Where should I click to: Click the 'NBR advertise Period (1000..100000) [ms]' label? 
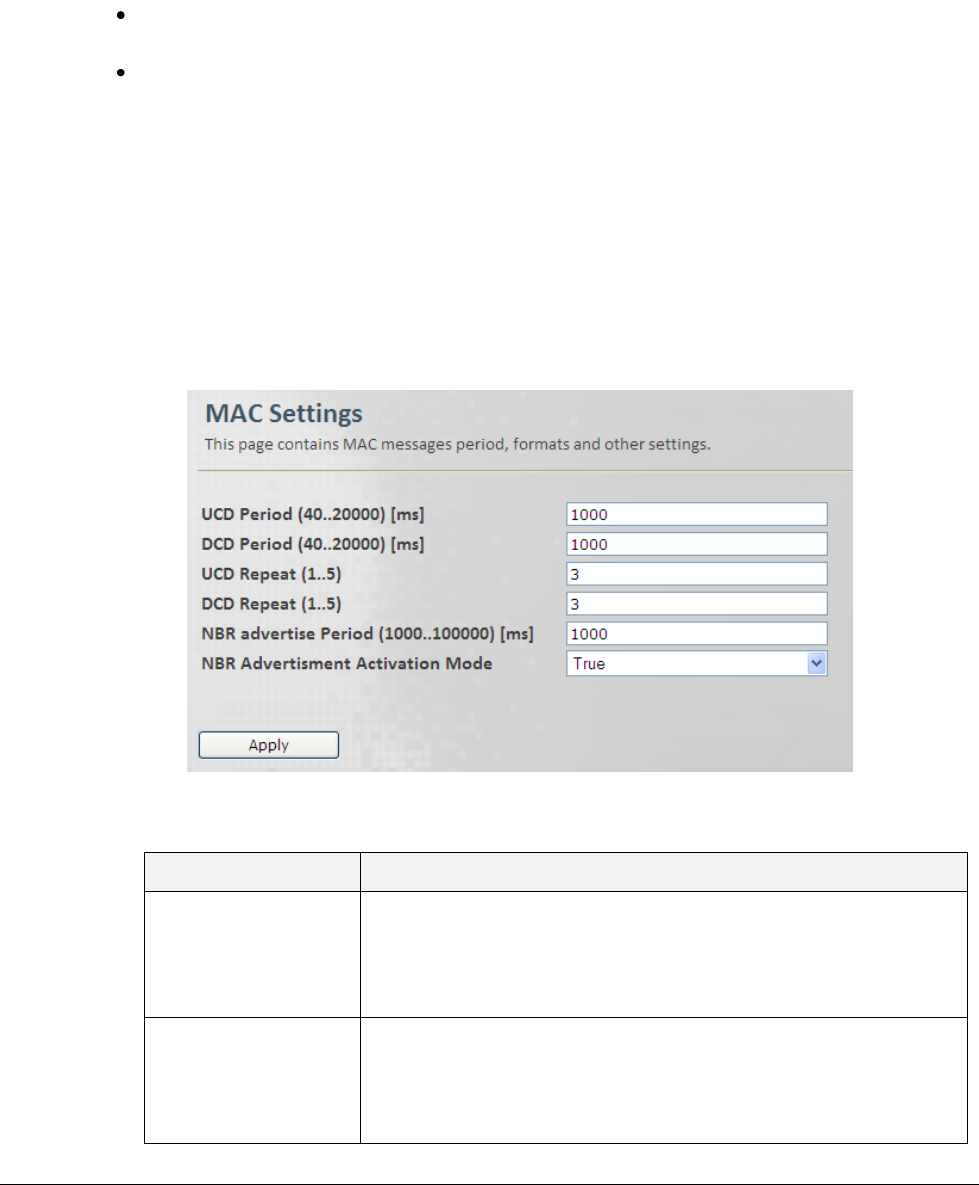point(367,634)
